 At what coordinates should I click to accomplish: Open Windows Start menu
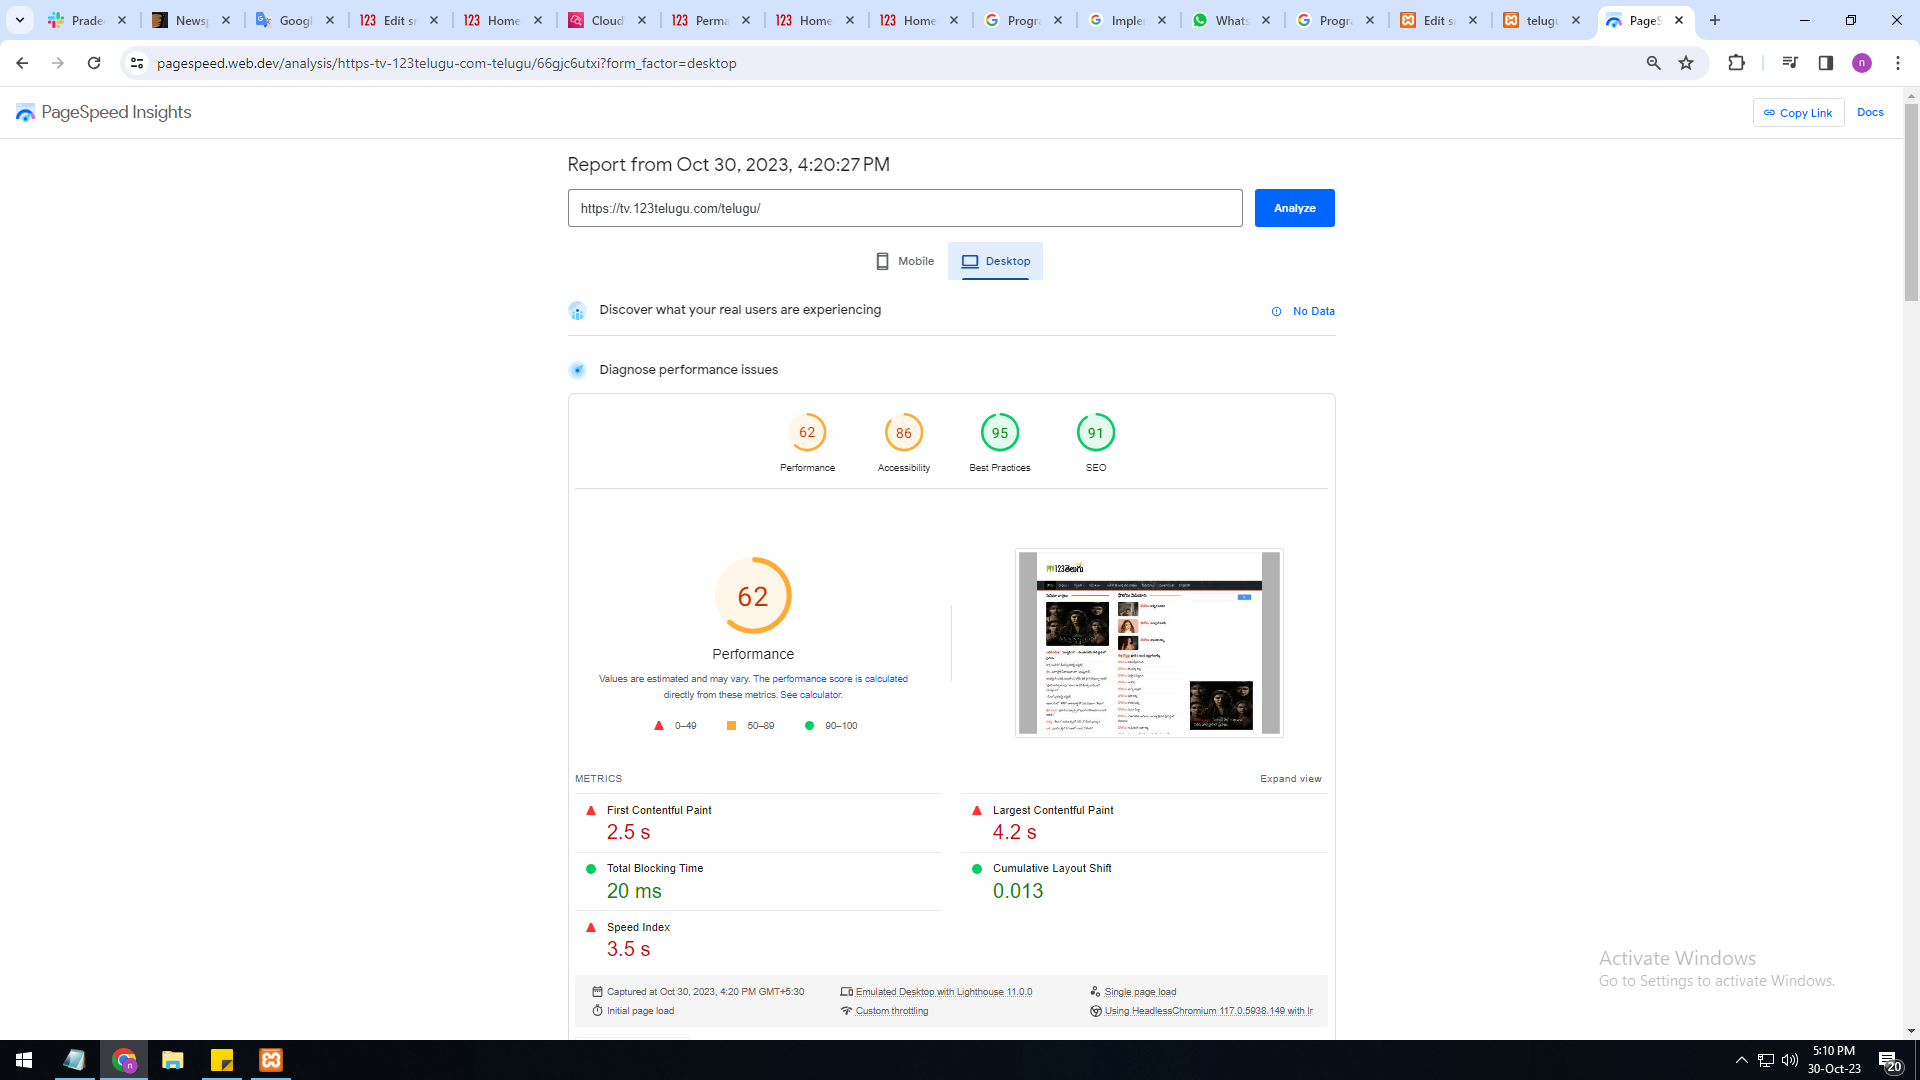pos(24,1060)
